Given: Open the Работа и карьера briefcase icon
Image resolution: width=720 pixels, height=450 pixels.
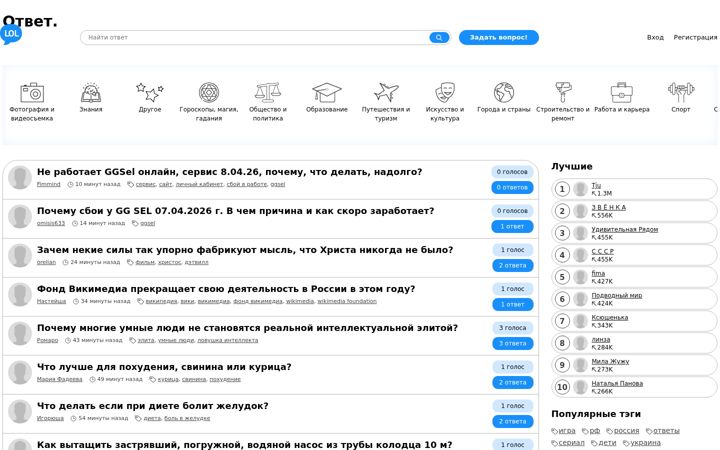Looking at the screenshot, I should (622, 93).
